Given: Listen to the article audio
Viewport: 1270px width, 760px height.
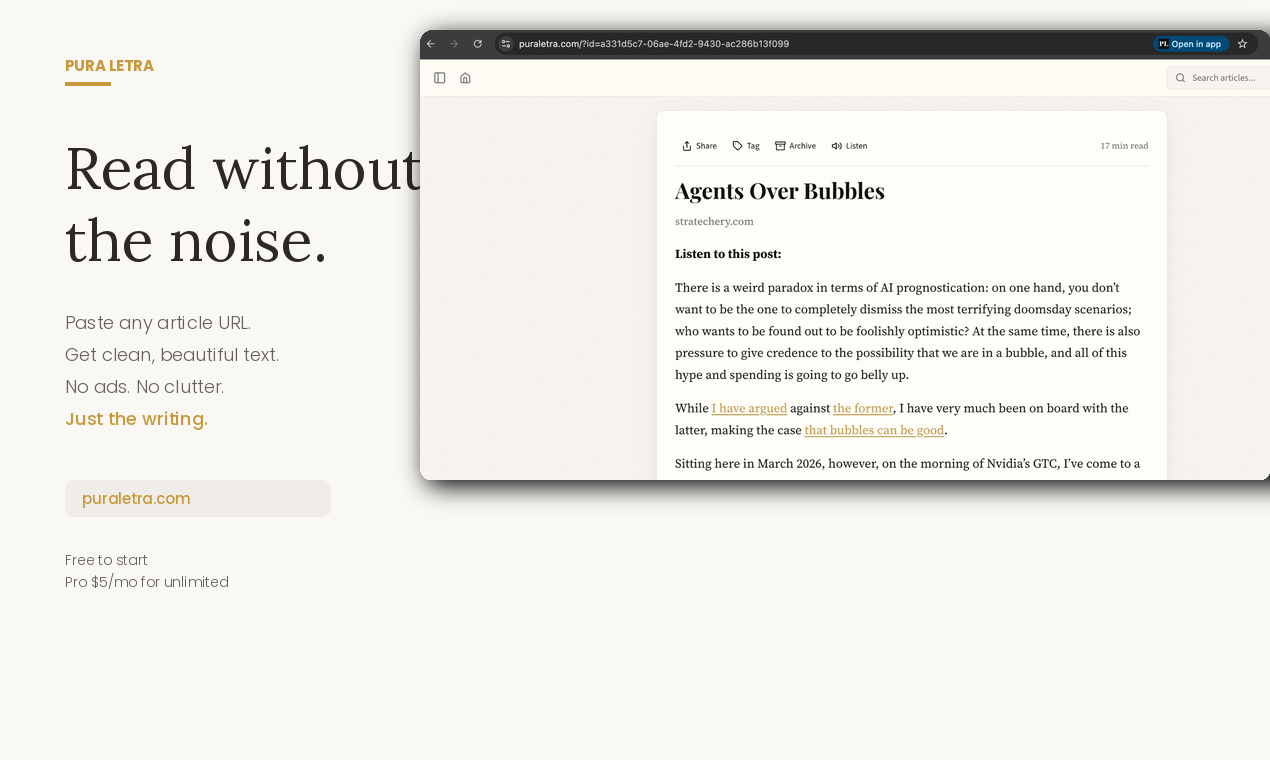Looking at the screenshot, I should pyautogui.click(x=848, y=145).
